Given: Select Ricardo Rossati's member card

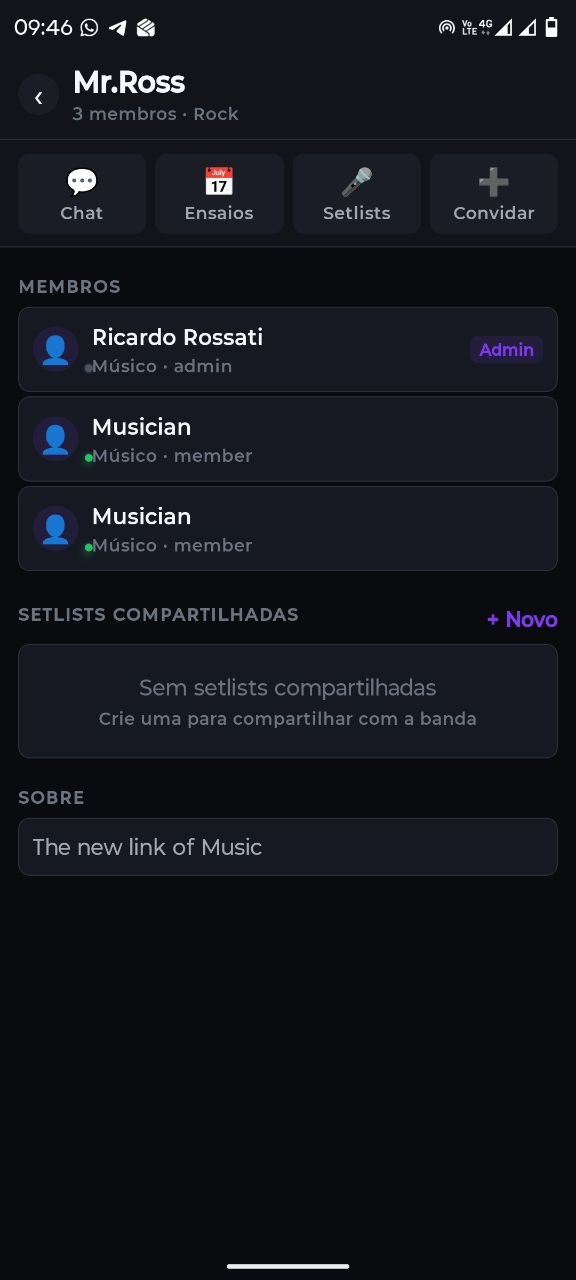Looking at the screenshot, I should tap(288, 349).
